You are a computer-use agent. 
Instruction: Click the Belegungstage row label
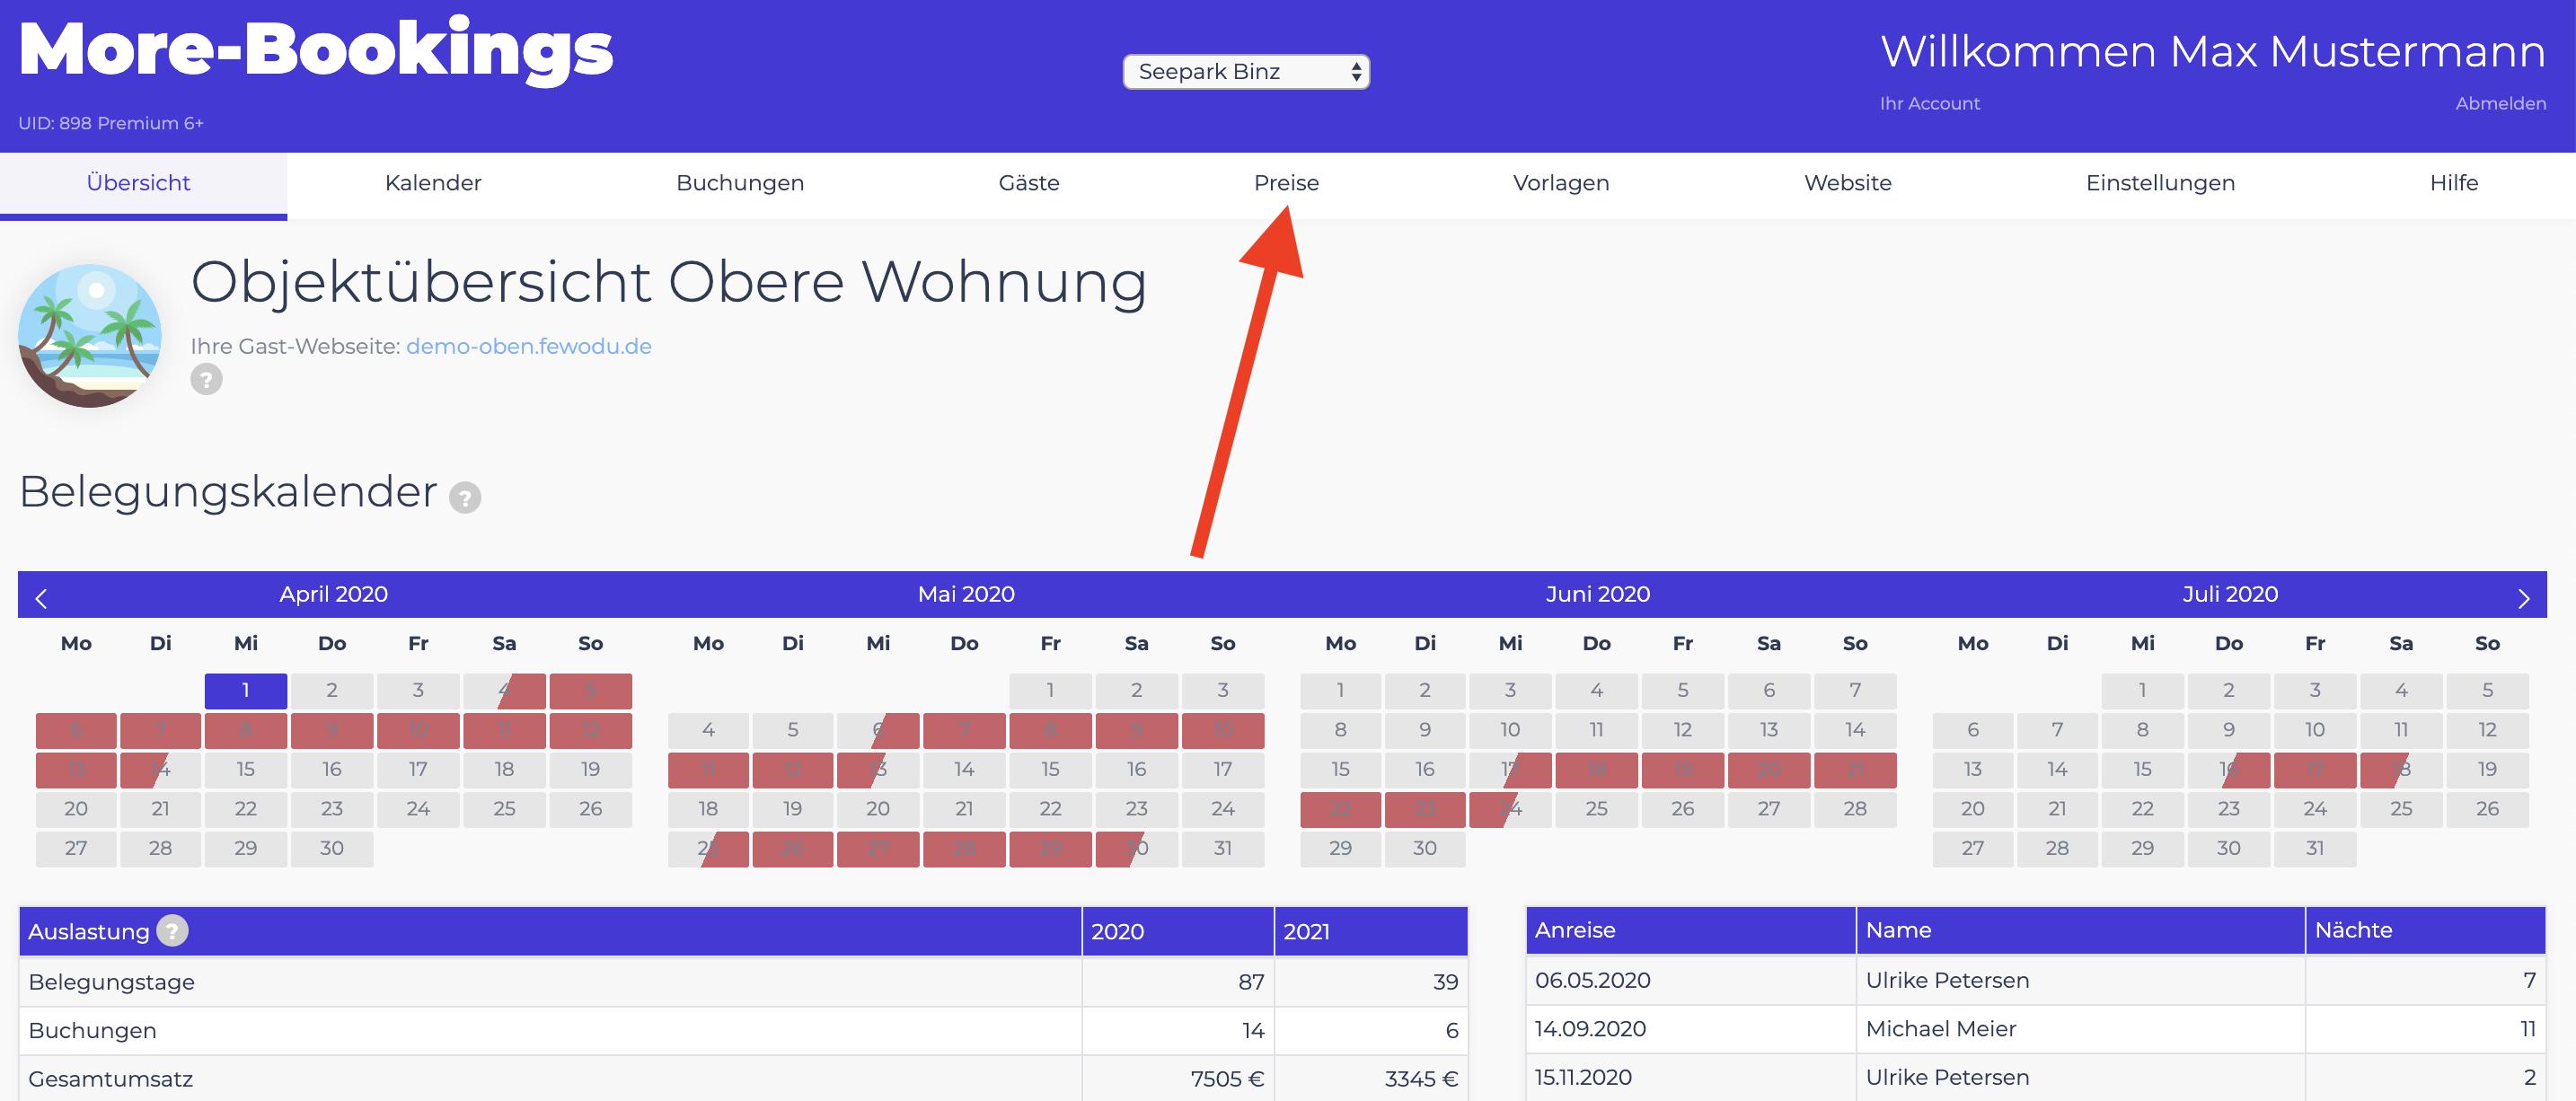tap(111, 982)
